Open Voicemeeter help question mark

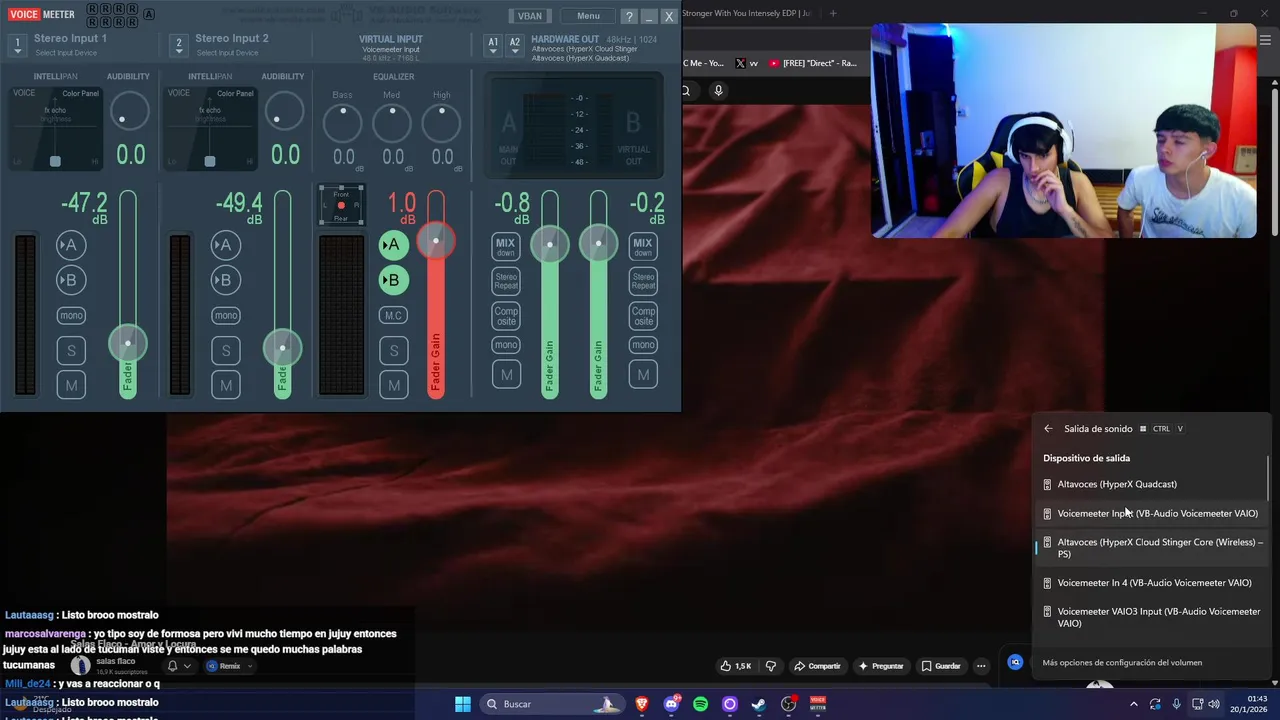pyautogui.click(x=629, y=16)
